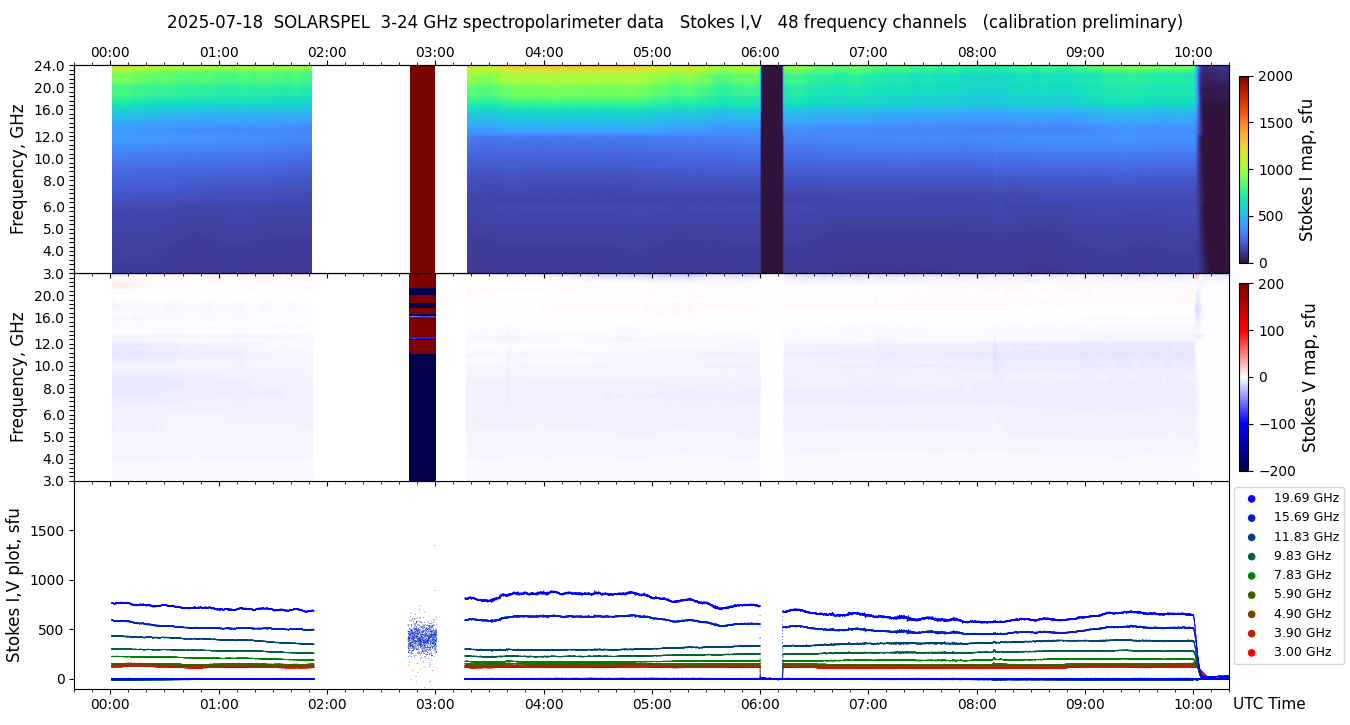Click the 19.69 GHz legend marker

coord(1251,498)
